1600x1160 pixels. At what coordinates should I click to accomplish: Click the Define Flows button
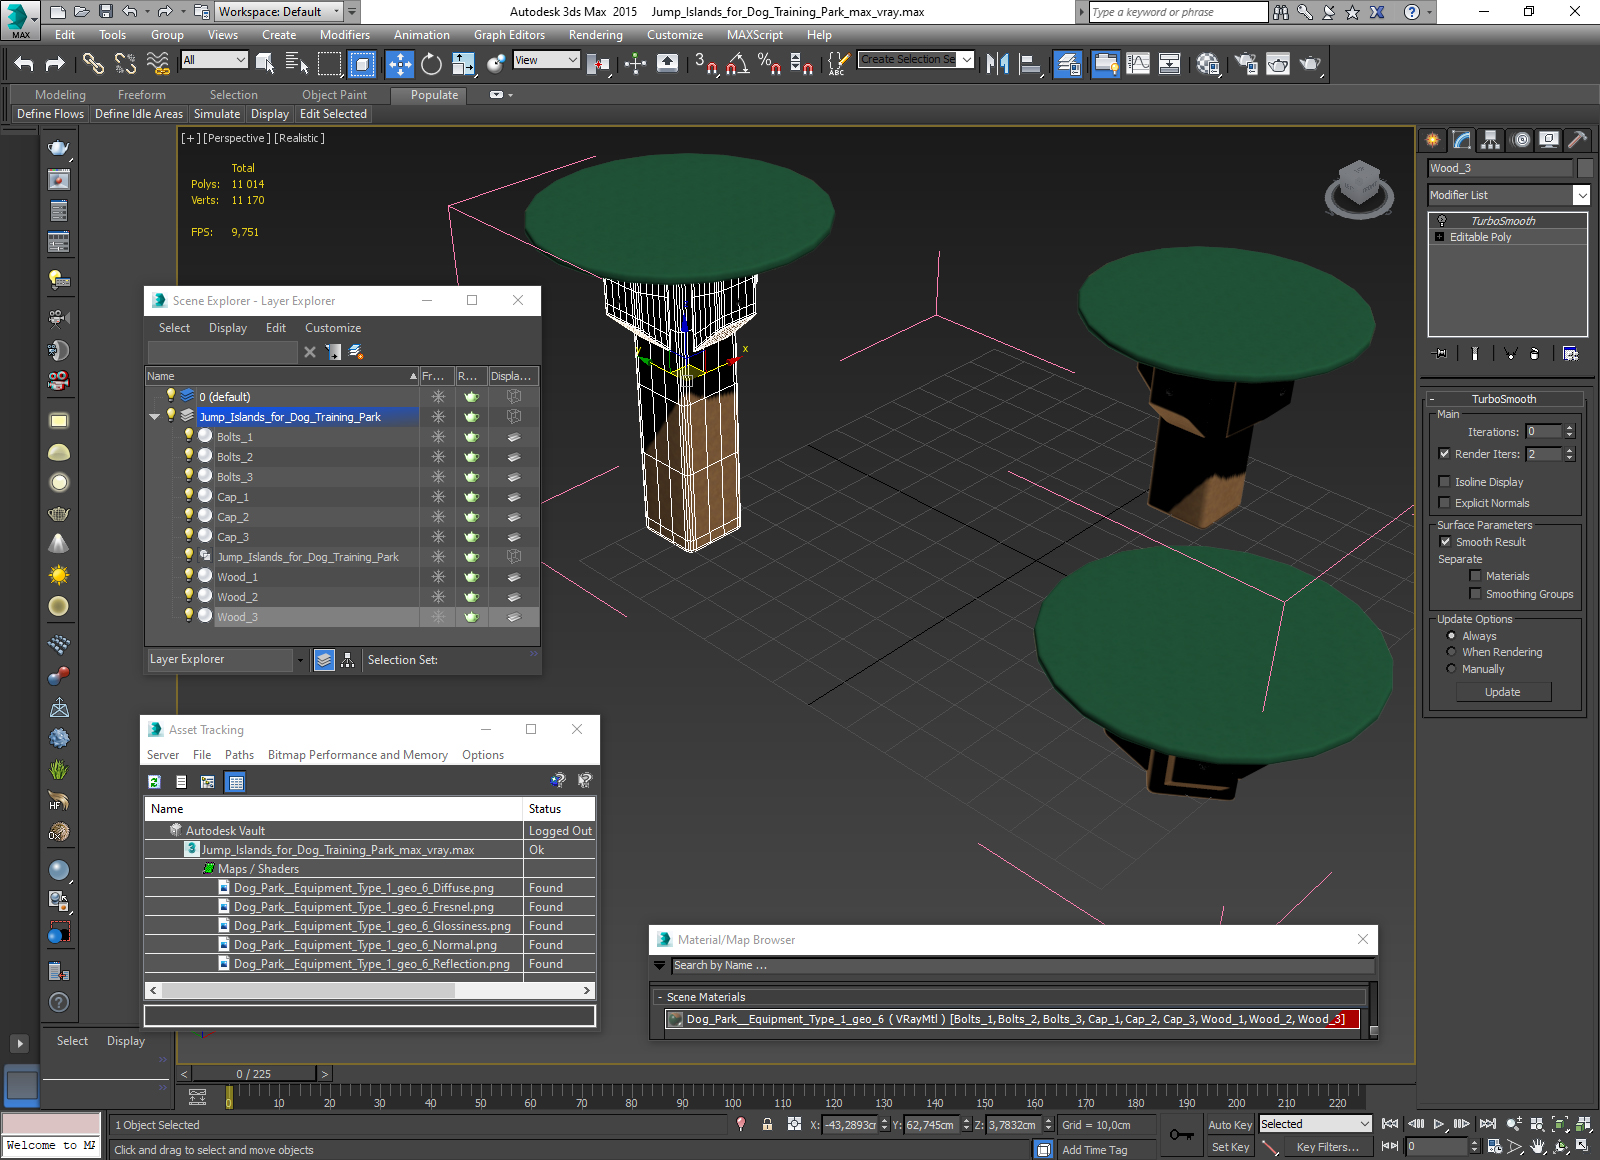tap(50, 114)
